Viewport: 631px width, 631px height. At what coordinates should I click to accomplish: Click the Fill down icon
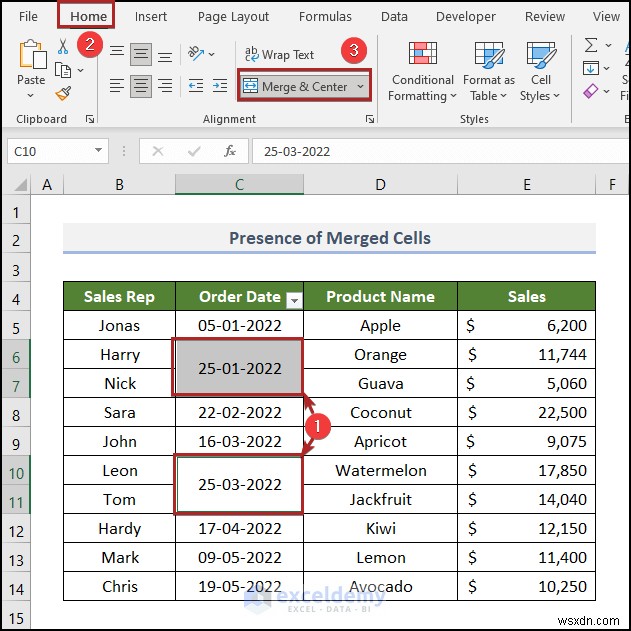coord(590,68)
